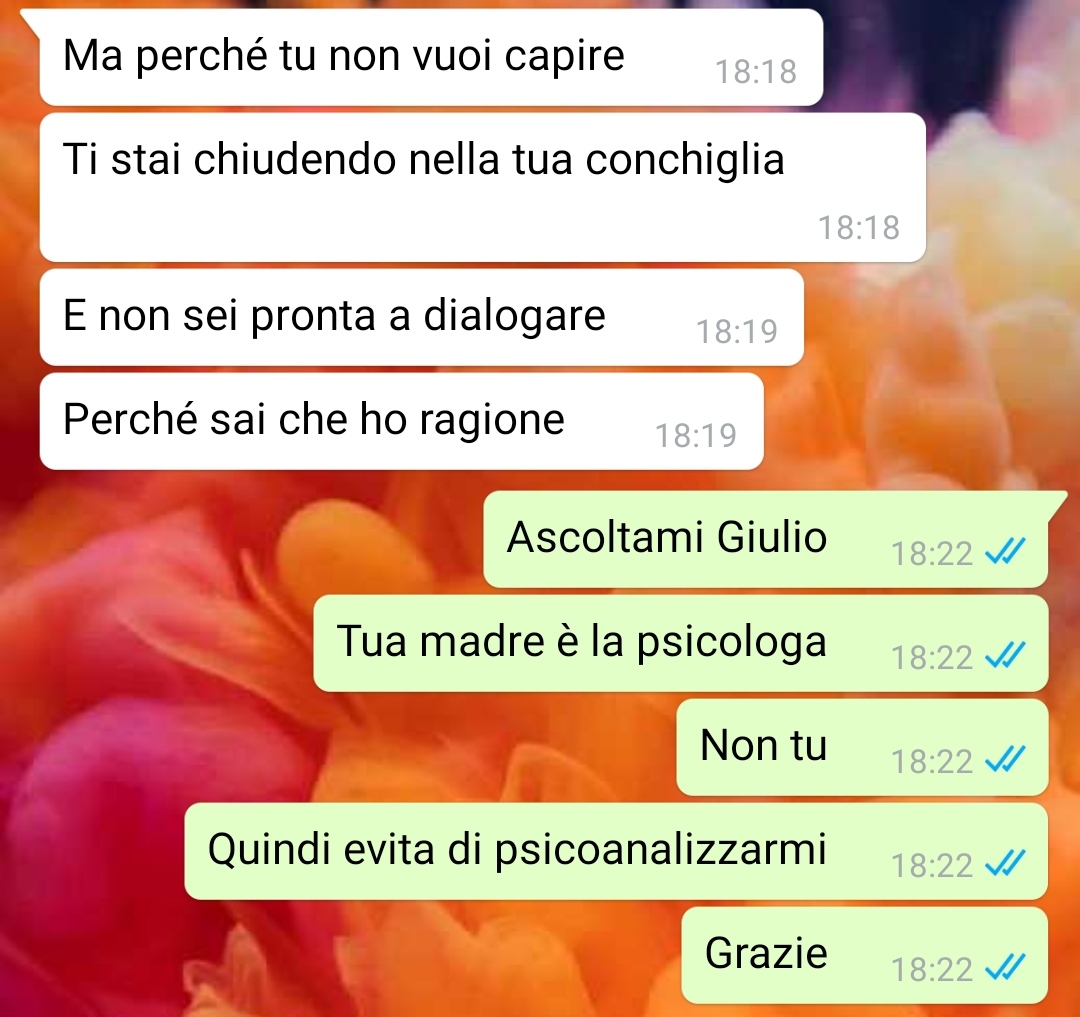Select the "Non tu" sent bubble text

[763, 746]
